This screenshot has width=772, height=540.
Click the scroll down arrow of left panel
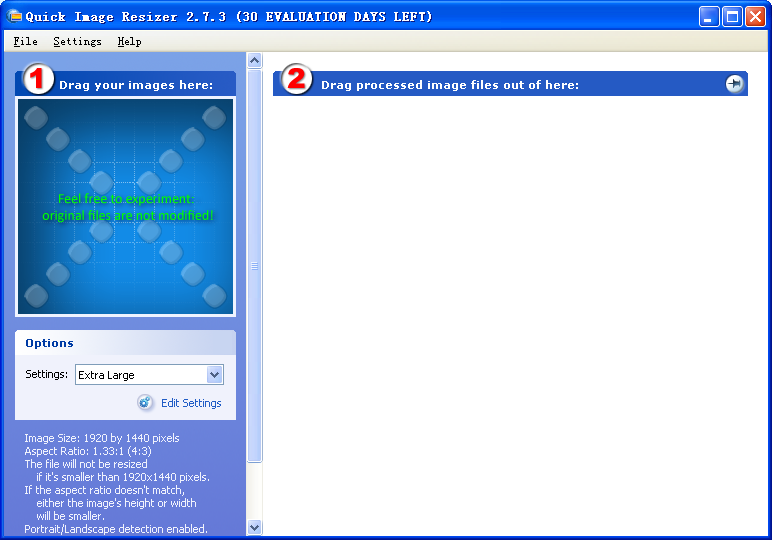pos(255,528)
